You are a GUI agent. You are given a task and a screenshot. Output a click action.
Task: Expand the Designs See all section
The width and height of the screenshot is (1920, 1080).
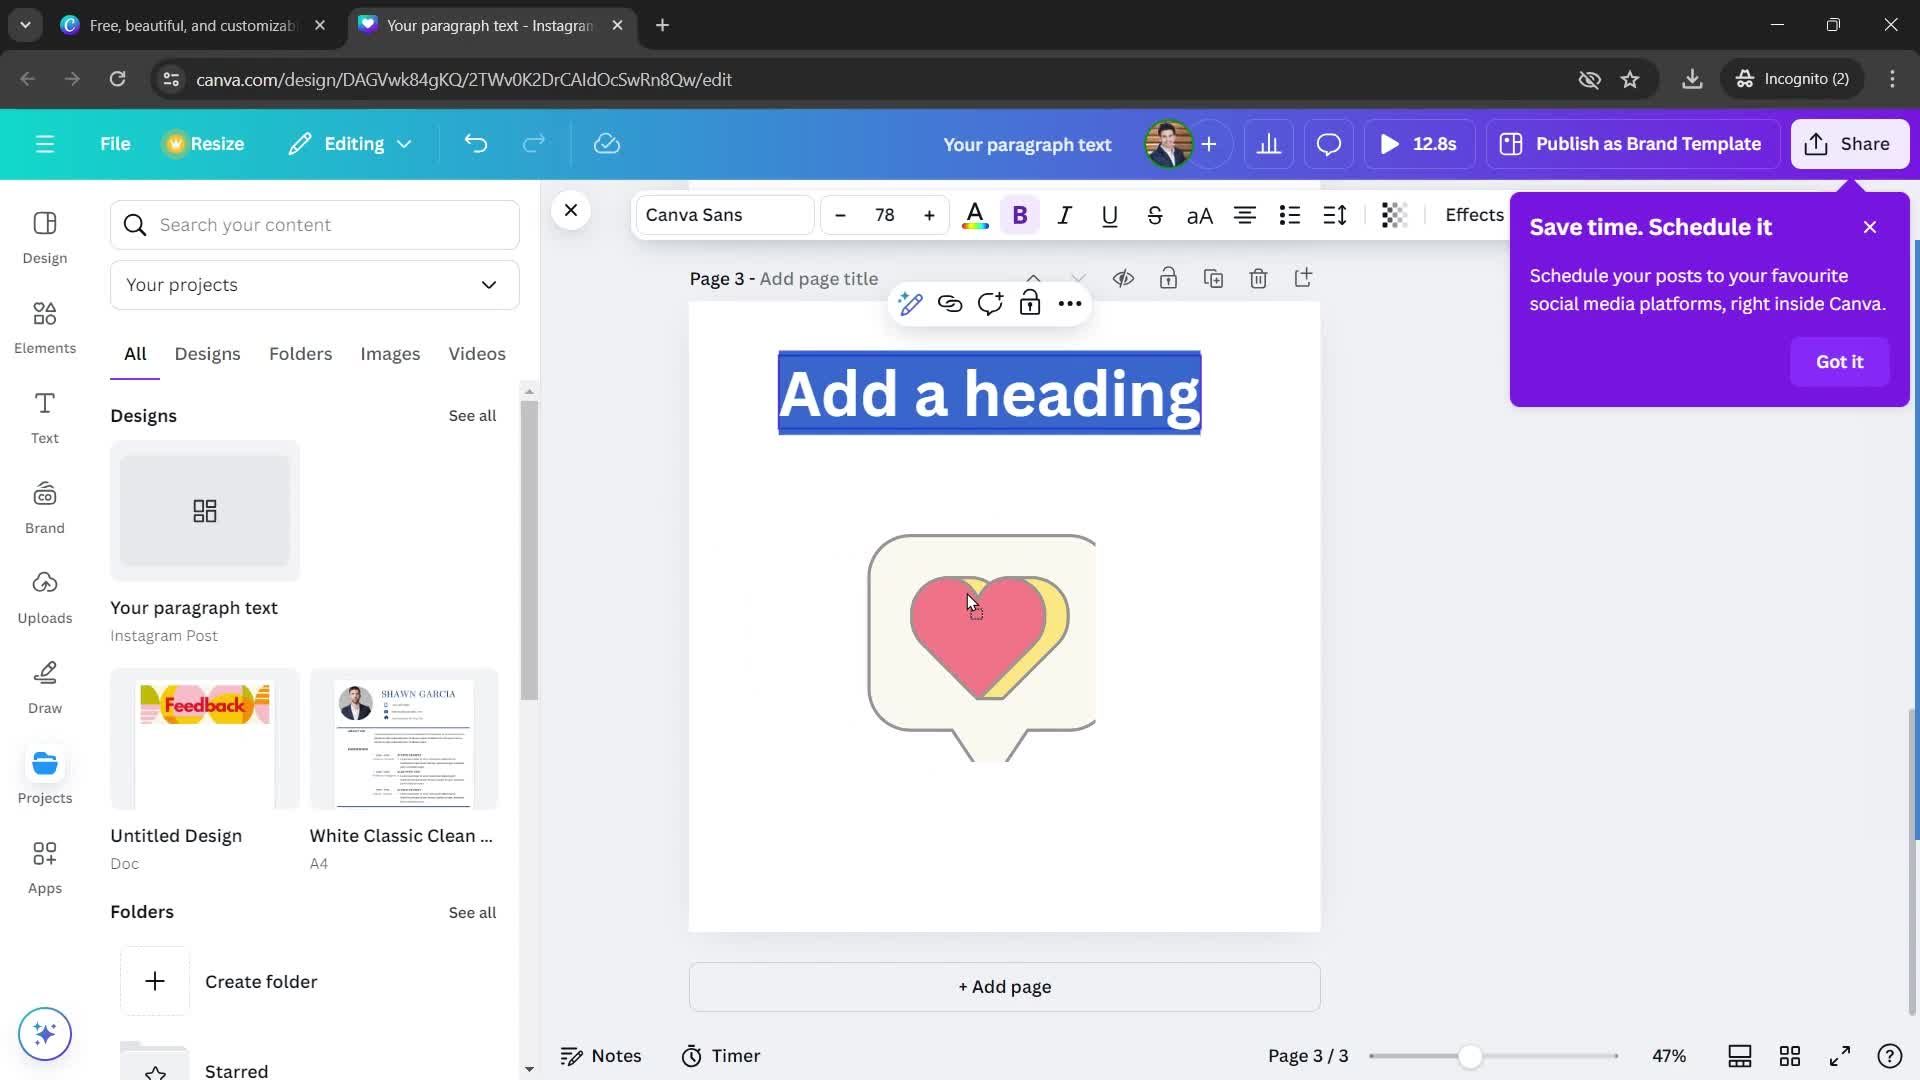[x=472, y=415]
